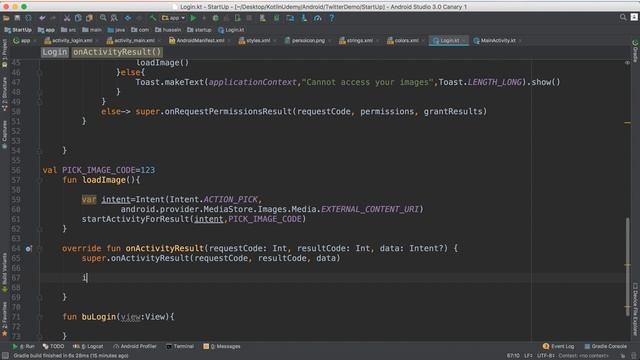
Task: Open the Android Profiler tool window
Action: pos(135,346)
